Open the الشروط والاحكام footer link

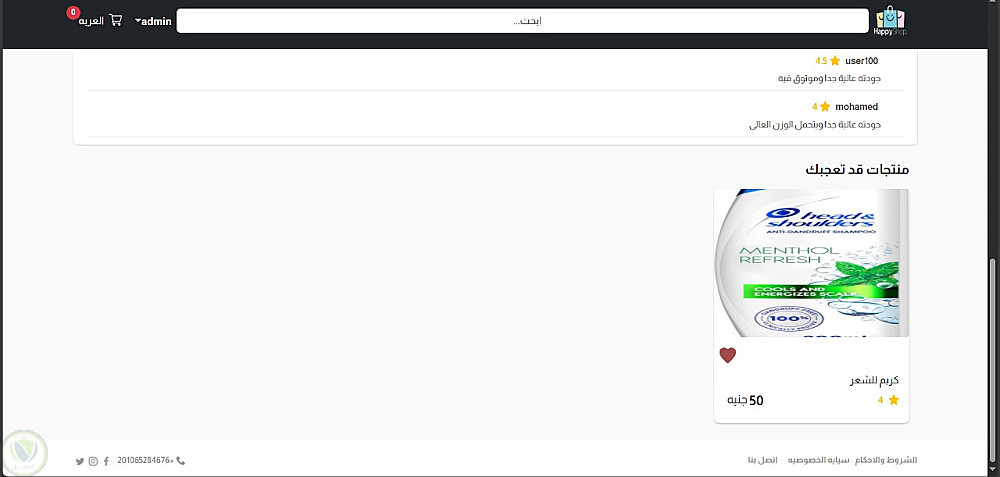[x=886, y=460]
